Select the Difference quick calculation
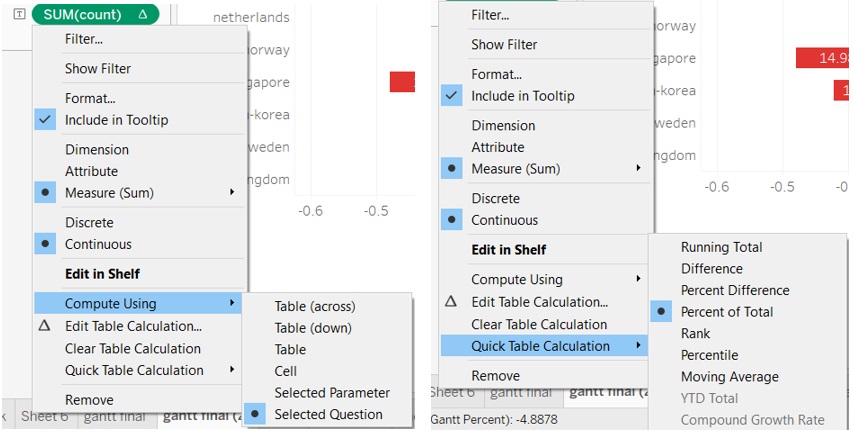The width and height of the screenshot is (854, 432). point(711,269)
